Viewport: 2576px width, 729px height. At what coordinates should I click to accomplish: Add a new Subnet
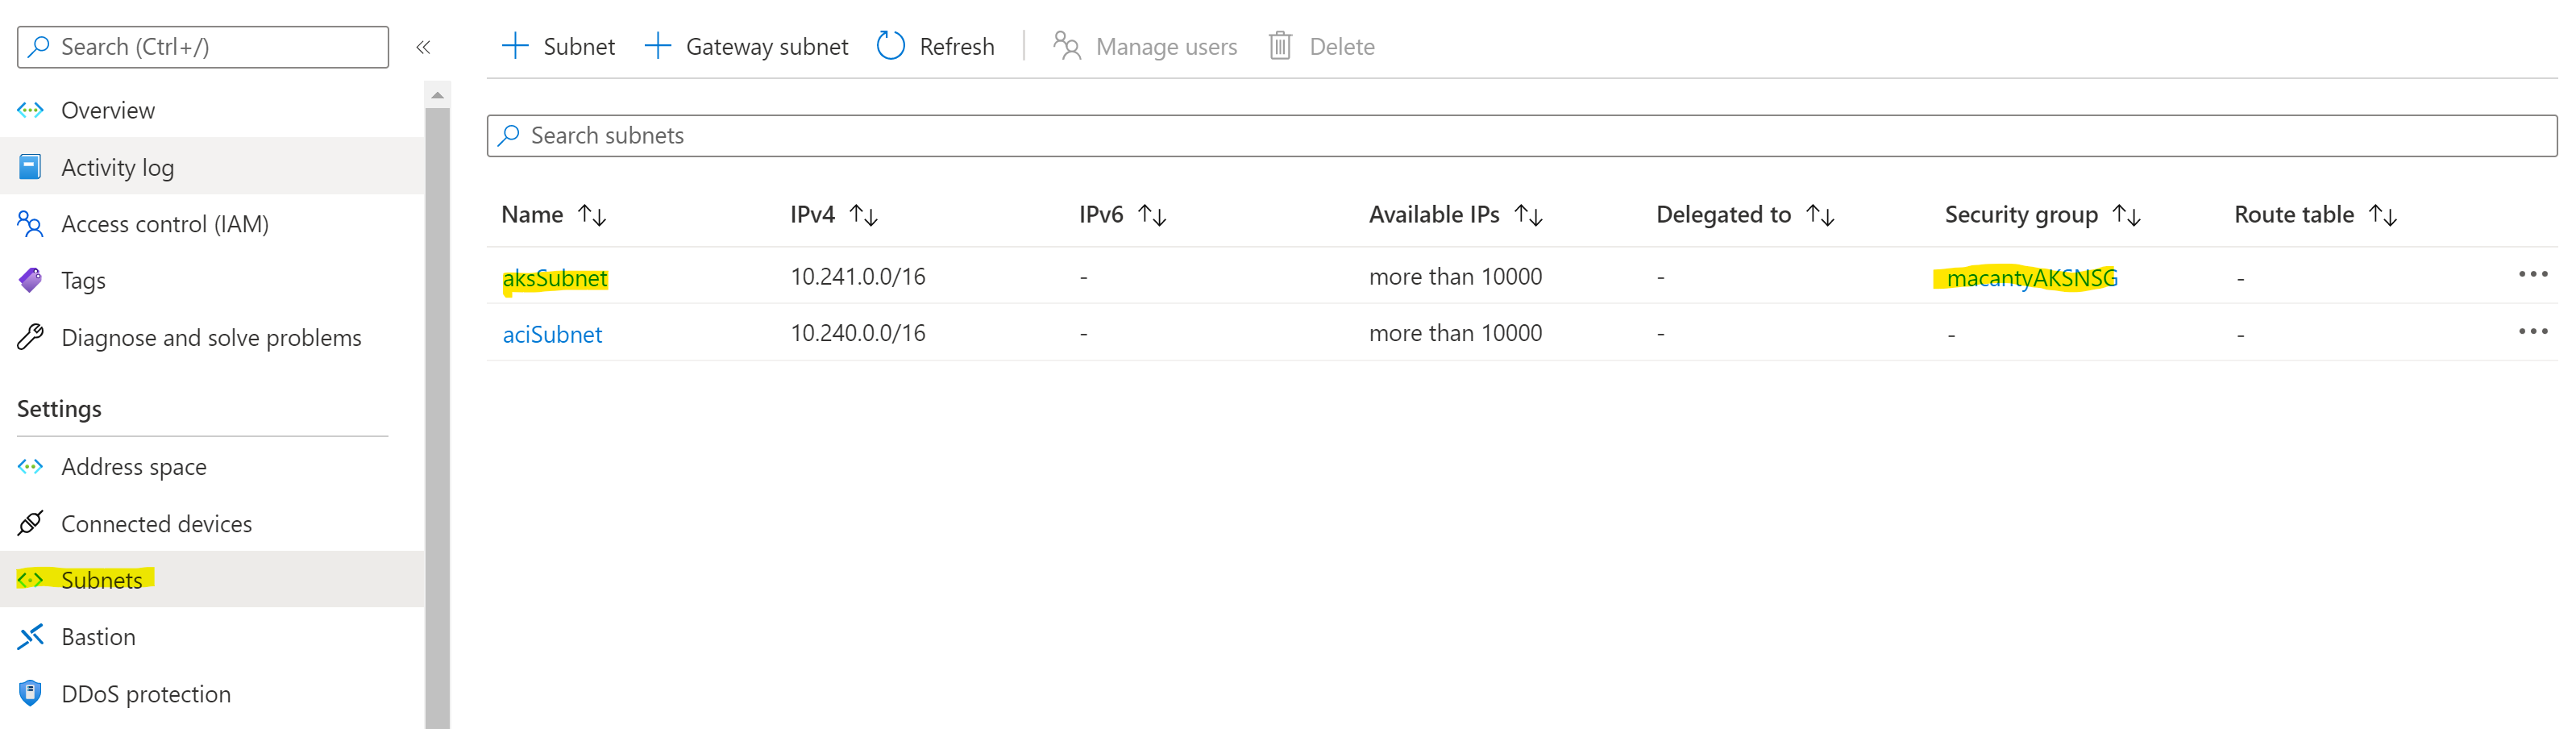coord(558,46)
